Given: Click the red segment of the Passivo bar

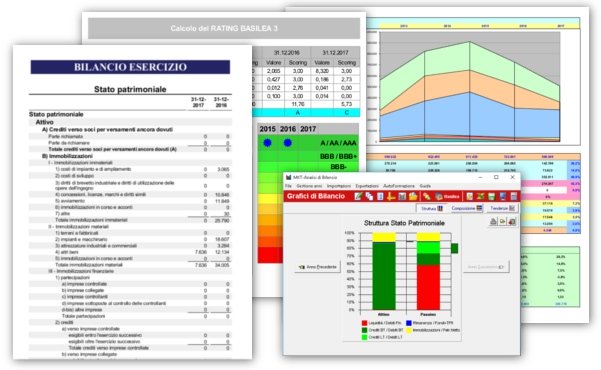Looking at the screenshot, I should (428, 287).
